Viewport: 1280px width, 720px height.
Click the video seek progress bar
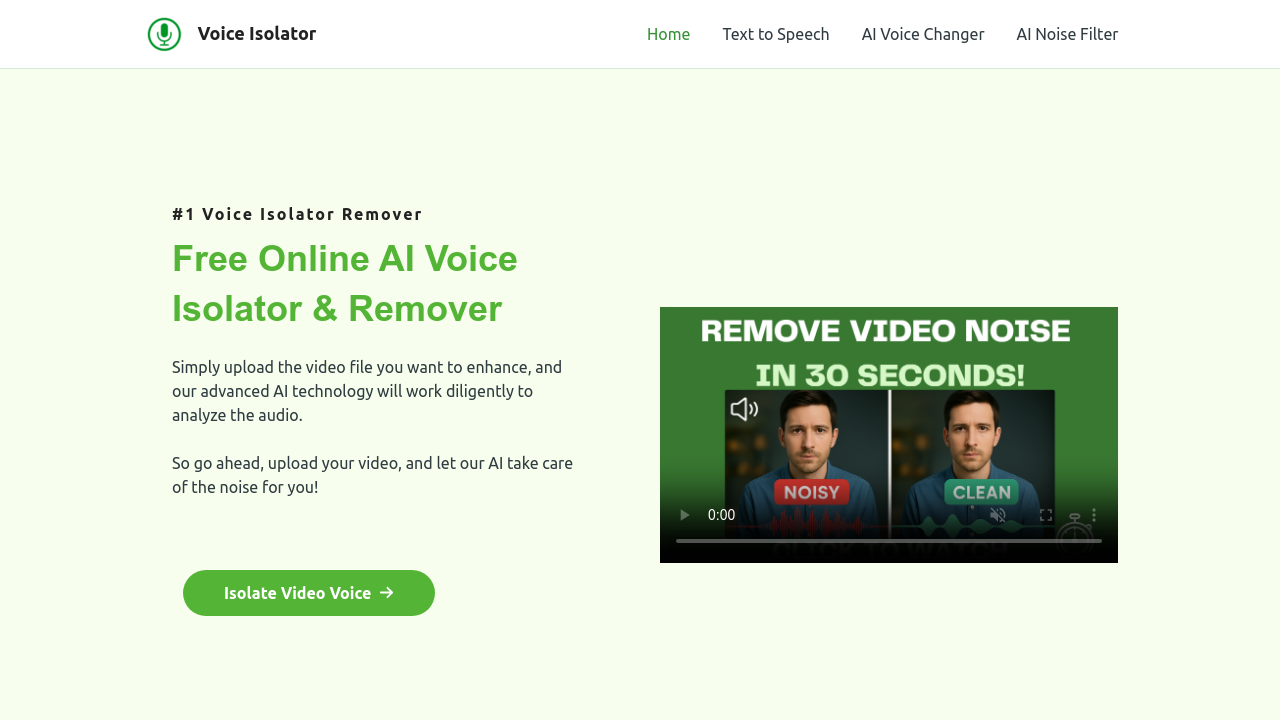(x=888, y=540)
